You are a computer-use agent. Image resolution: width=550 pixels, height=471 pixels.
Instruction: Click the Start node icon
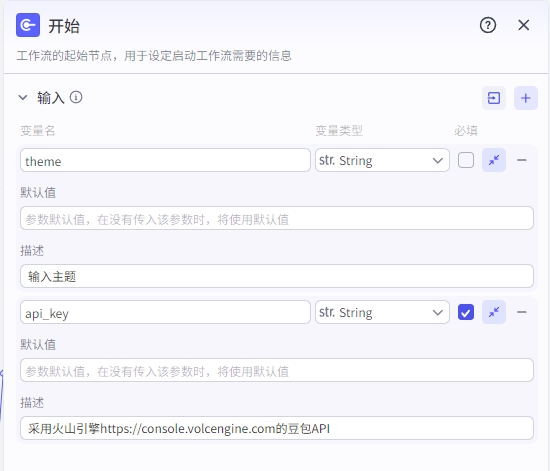28,25
